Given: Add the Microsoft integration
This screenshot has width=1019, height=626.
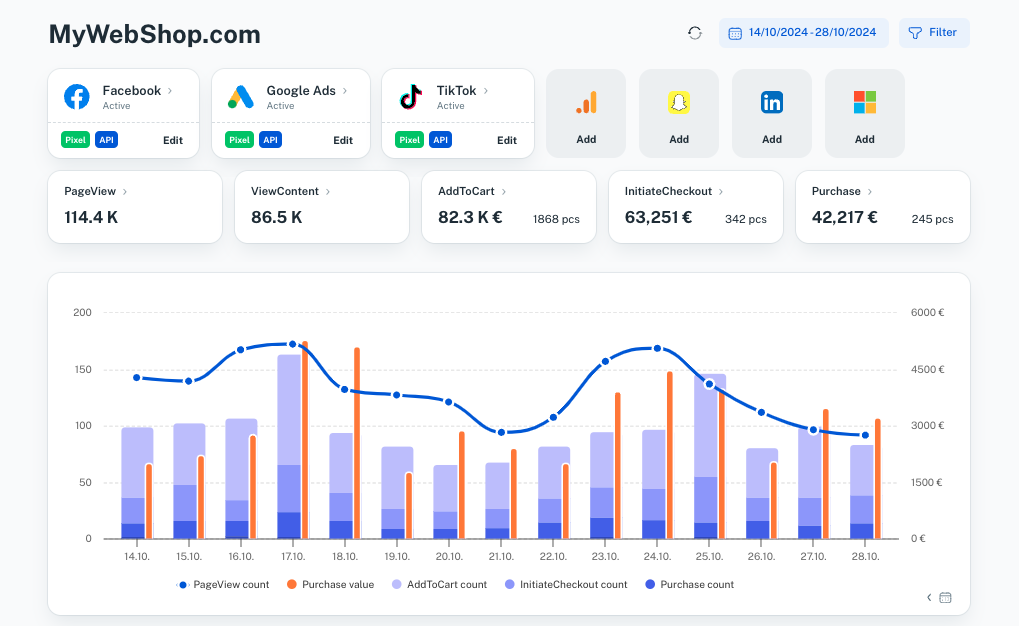Looking at the screenshot, I should click(865, 113).
